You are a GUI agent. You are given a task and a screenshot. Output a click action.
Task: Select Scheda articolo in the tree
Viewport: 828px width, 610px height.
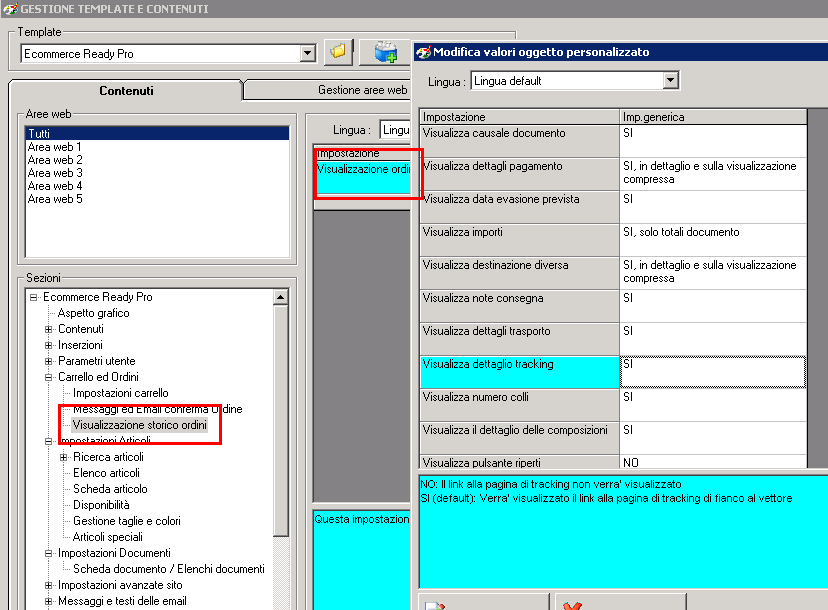click(110, 489)
